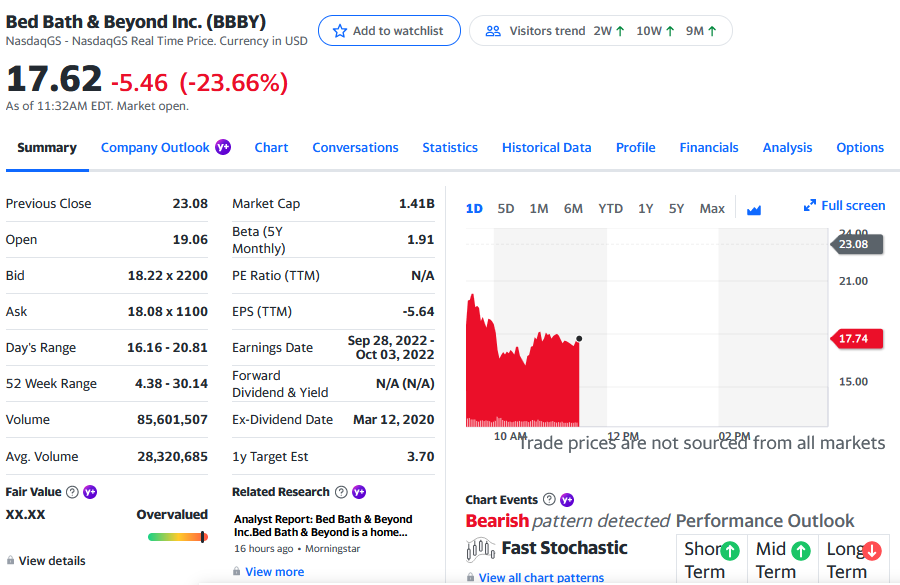Open the Statistics tab

pyautogui.click(x=450, y=148)
